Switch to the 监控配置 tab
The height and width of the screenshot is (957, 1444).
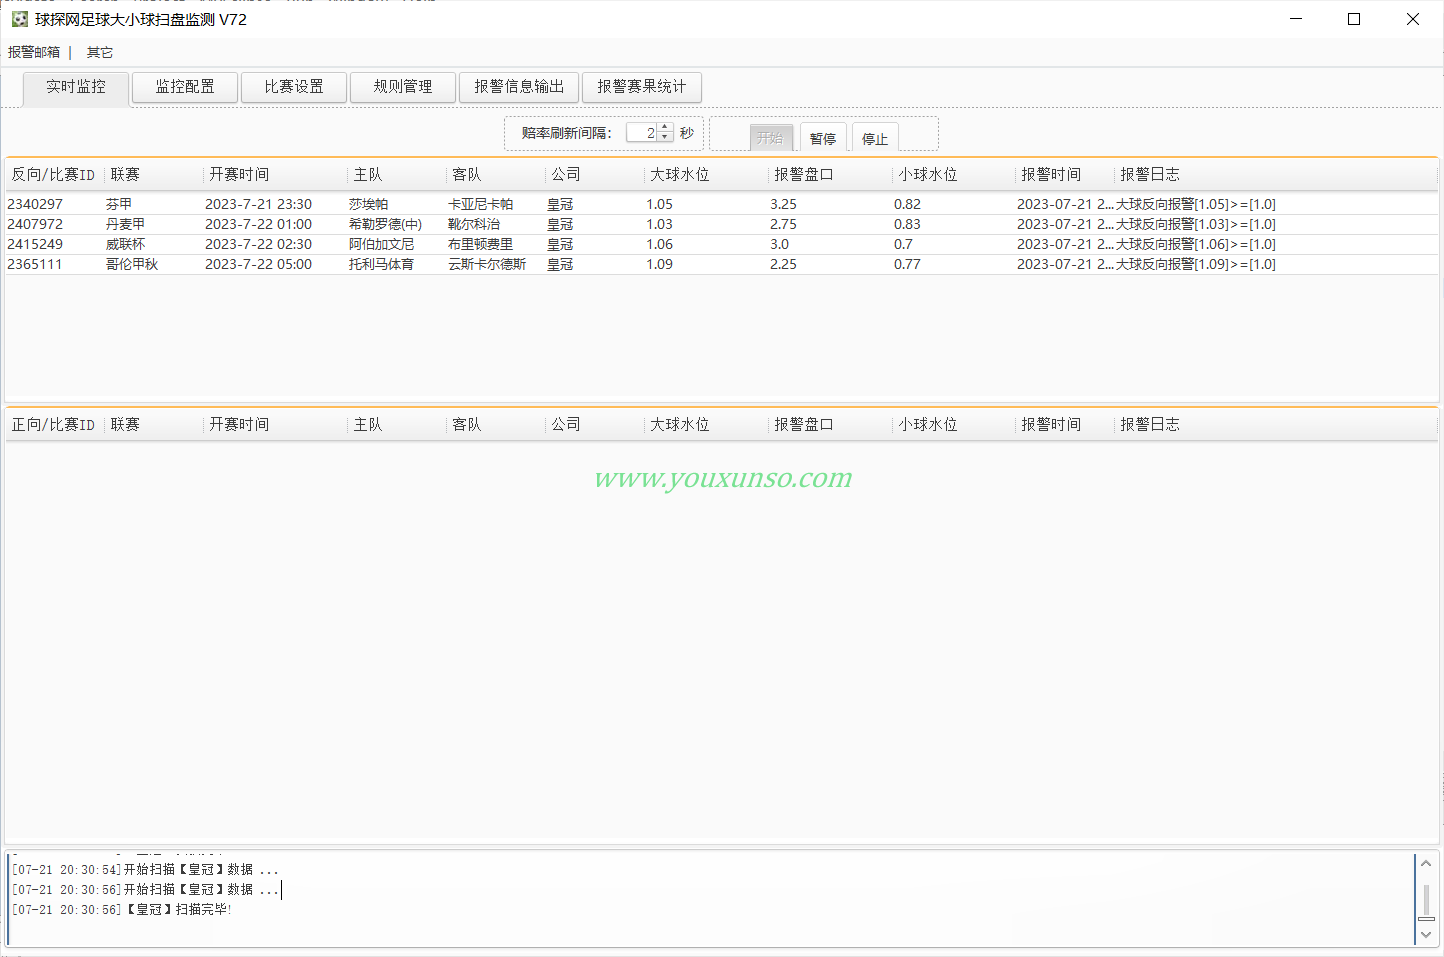(185, 87)
